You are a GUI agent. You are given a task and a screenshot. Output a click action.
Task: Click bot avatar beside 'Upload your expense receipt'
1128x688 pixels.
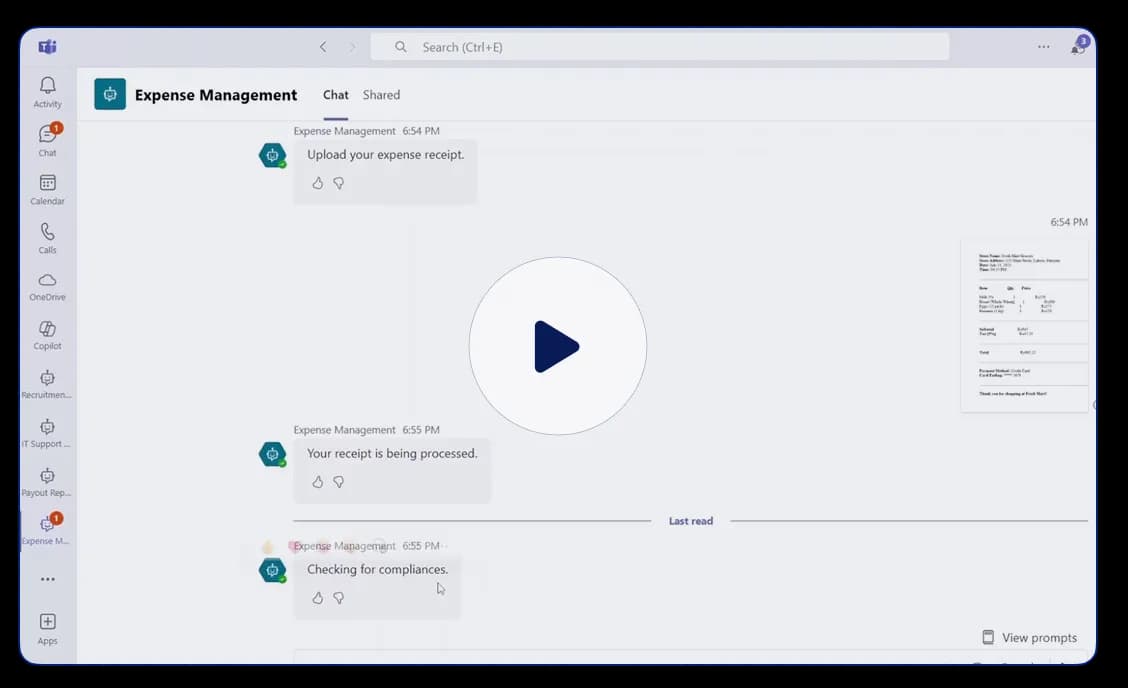(273, 155)
